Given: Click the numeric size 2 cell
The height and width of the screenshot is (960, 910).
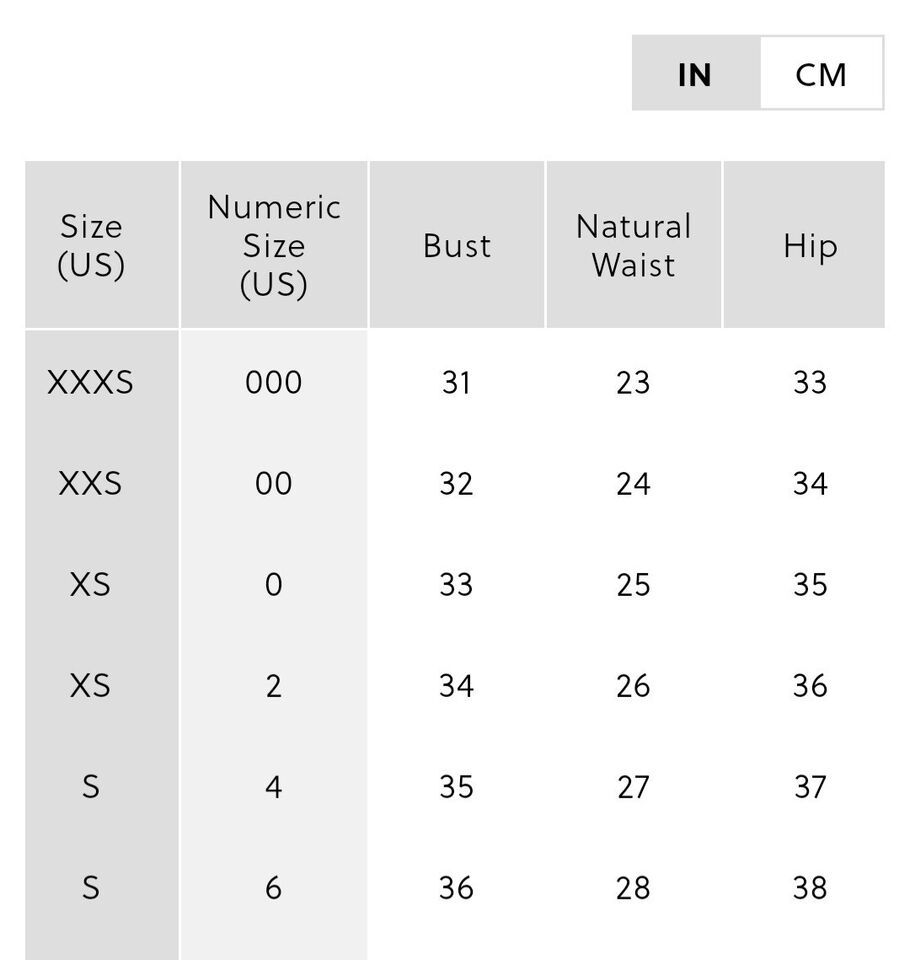Looking at the screenshot, I should click(274, 686).
